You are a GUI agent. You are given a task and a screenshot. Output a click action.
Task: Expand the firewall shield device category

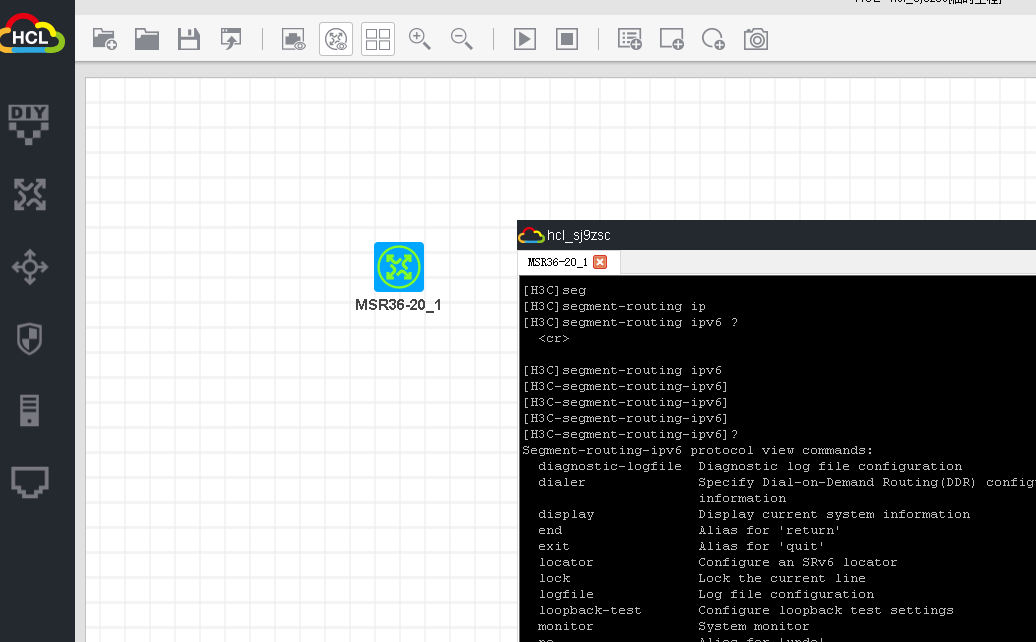(x=29, y=338)
